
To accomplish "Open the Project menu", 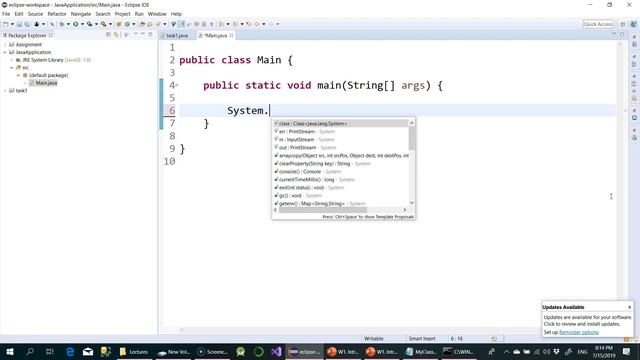I will (122, 14).
